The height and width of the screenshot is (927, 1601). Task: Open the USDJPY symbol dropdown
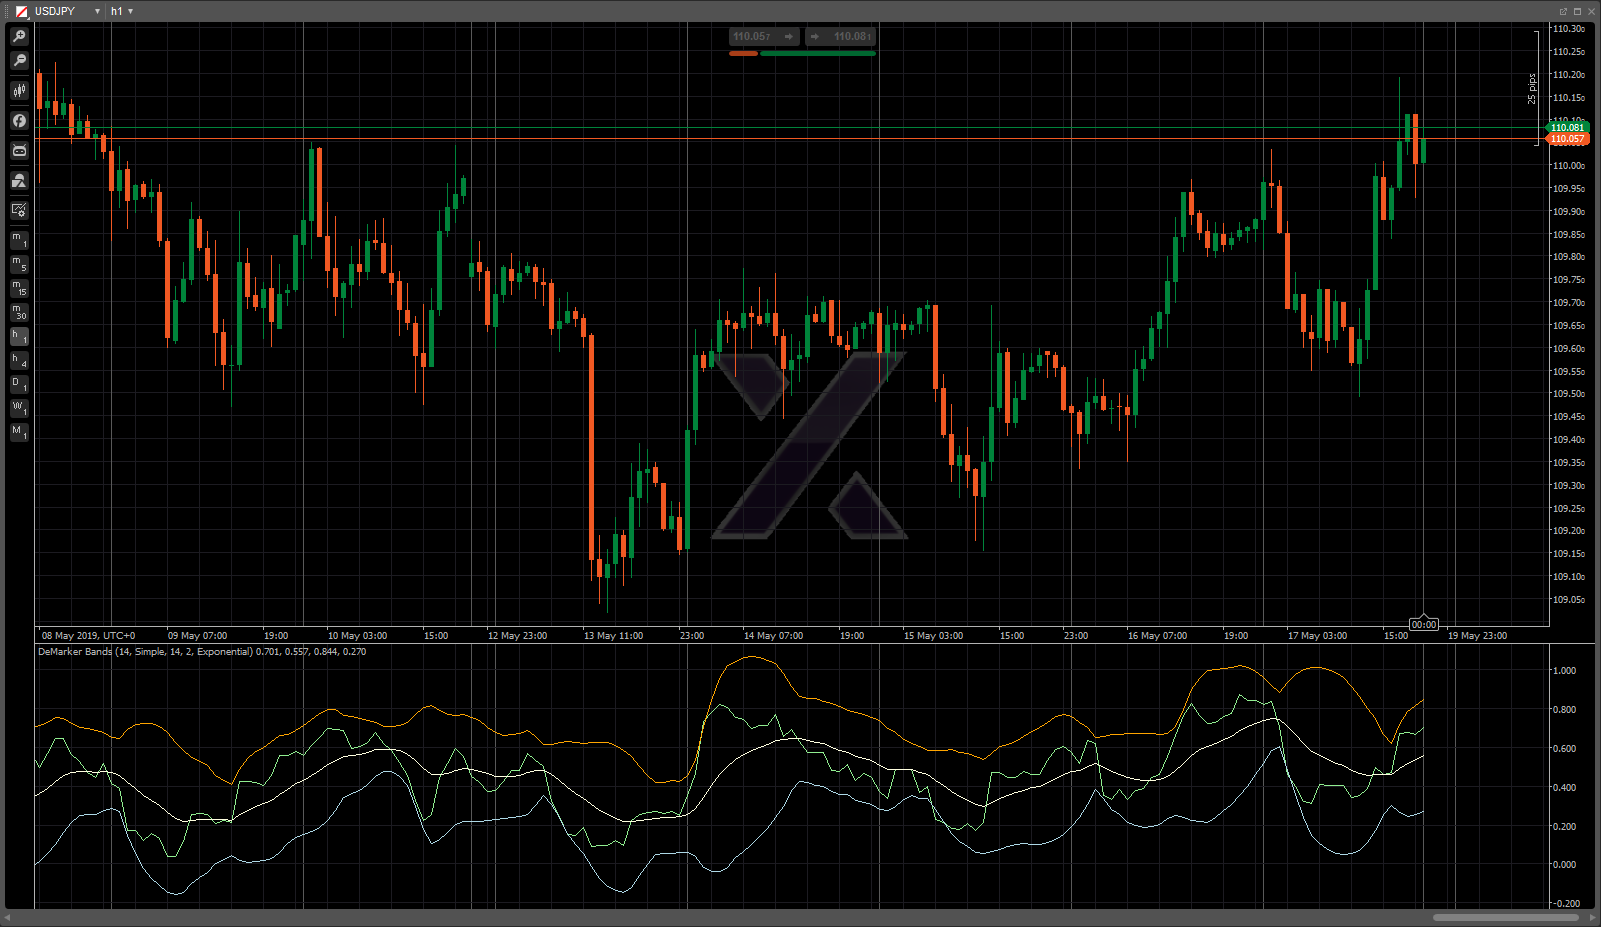(97, 11)
